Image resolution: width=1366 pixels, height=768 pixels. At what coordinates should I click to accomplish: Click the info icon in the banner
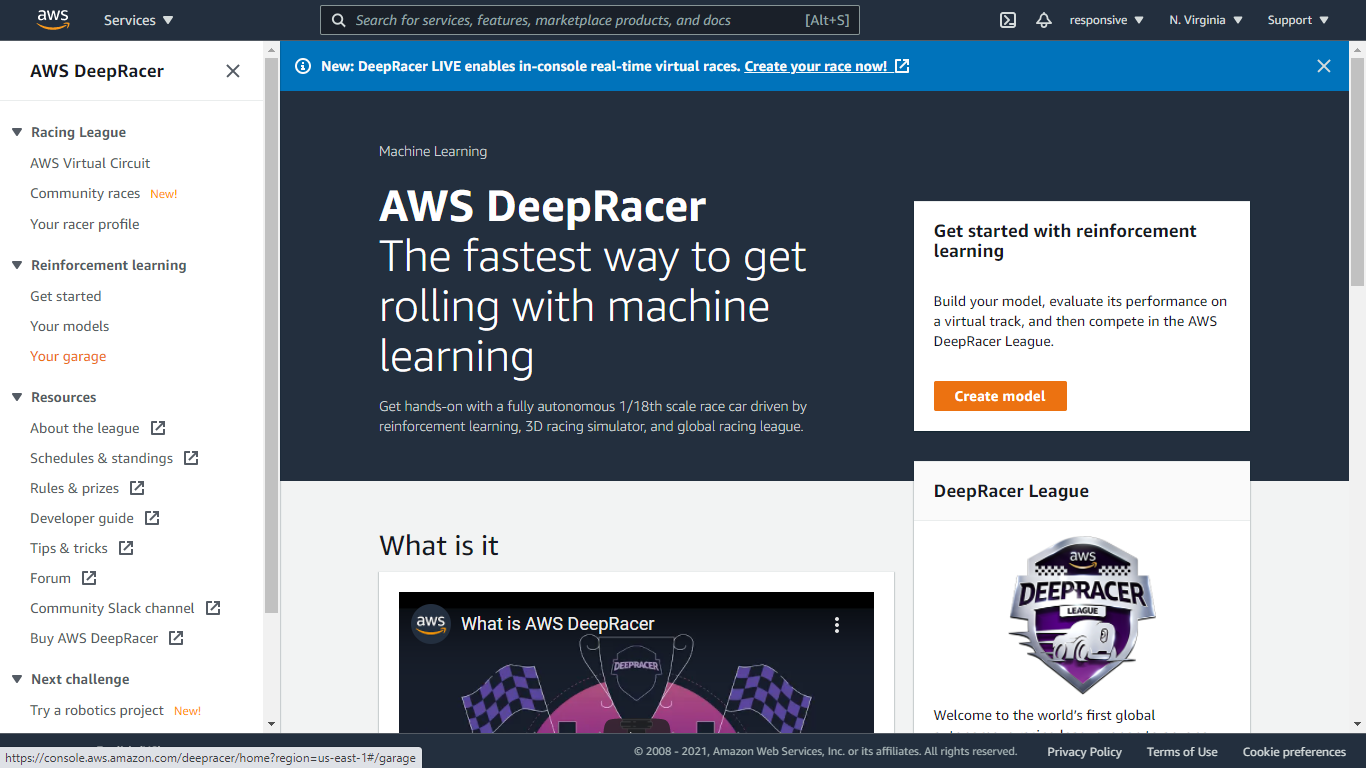coord(303,66)
